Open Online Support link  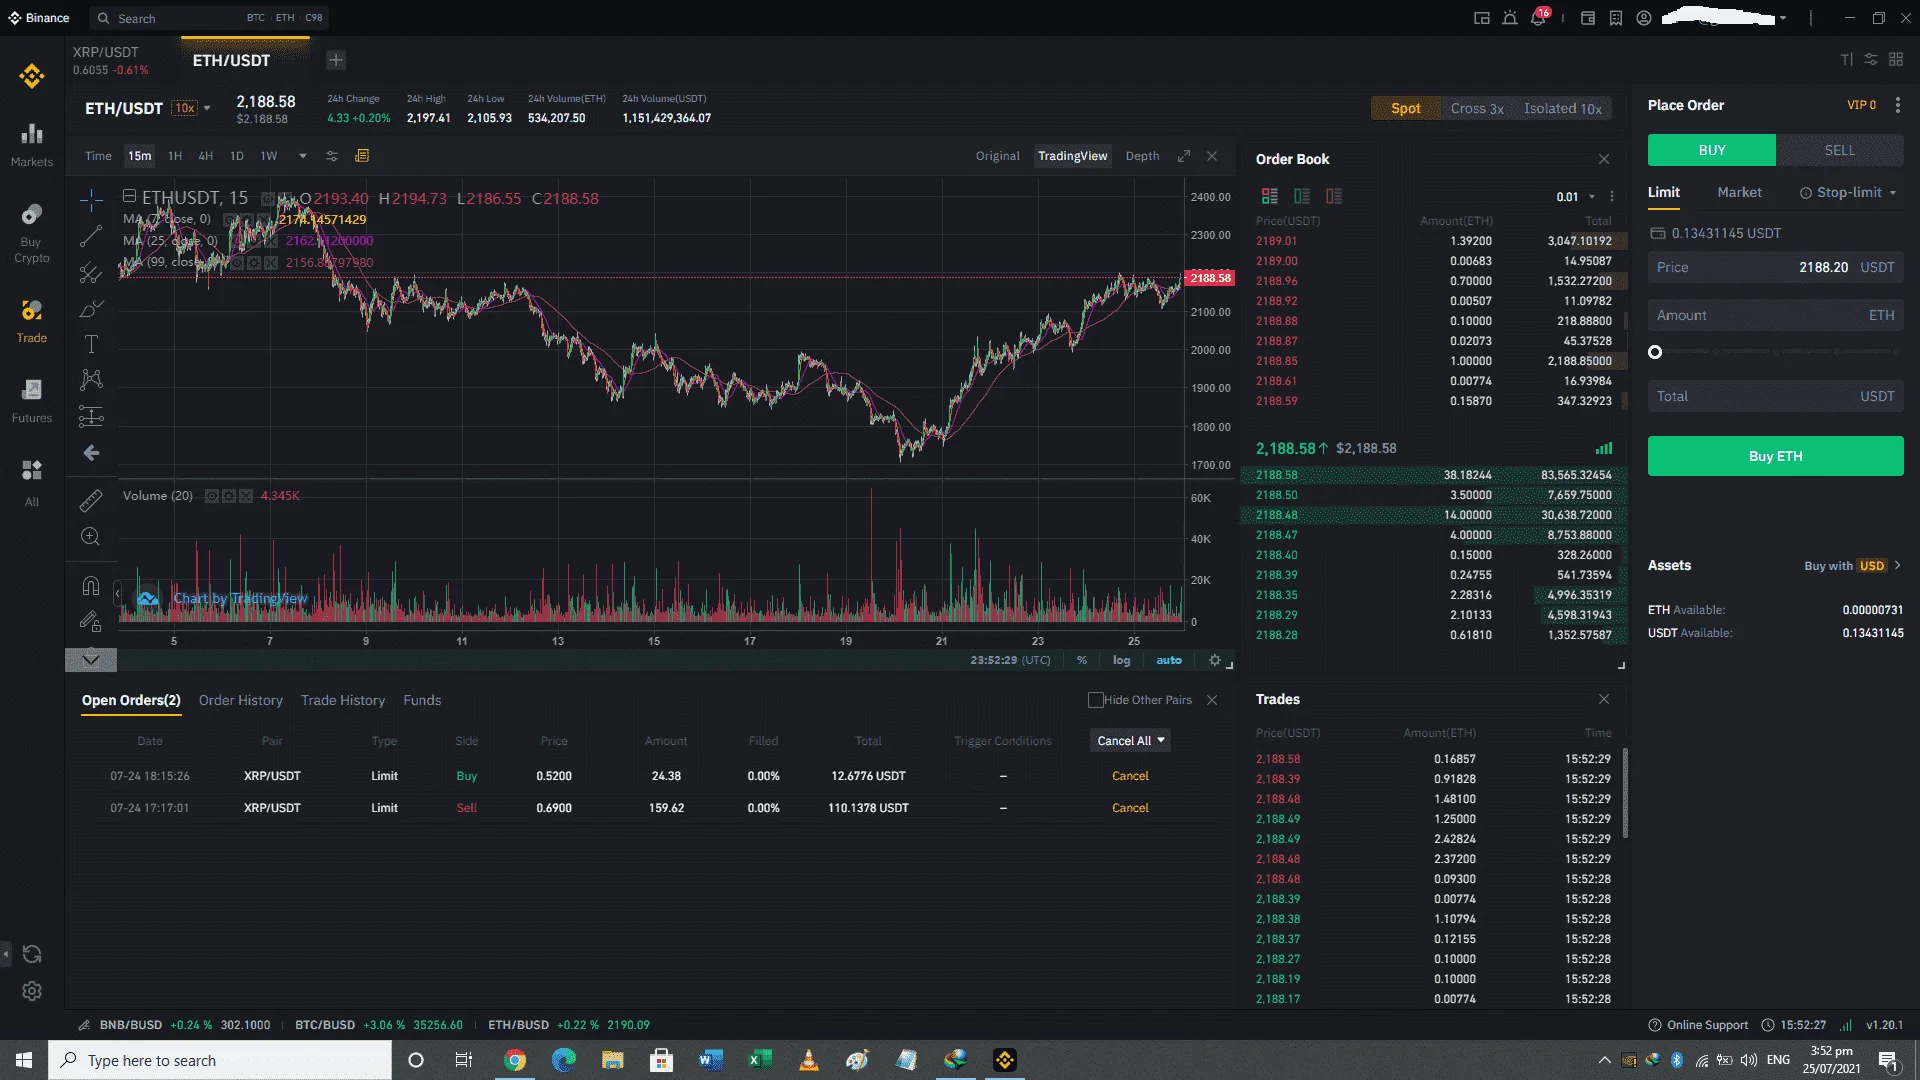pos(1698,1025)
